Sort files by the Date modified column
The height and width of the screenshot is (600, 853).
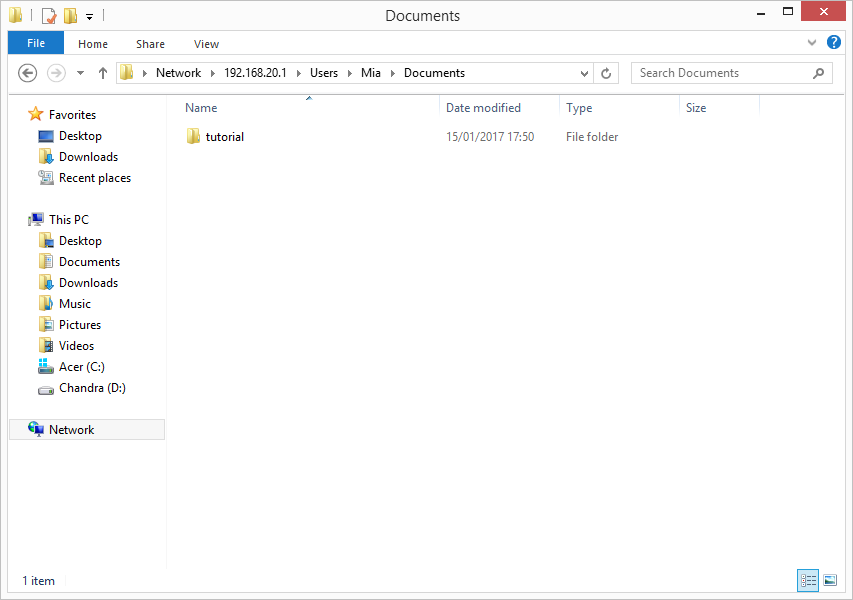[x=483, y=108]
